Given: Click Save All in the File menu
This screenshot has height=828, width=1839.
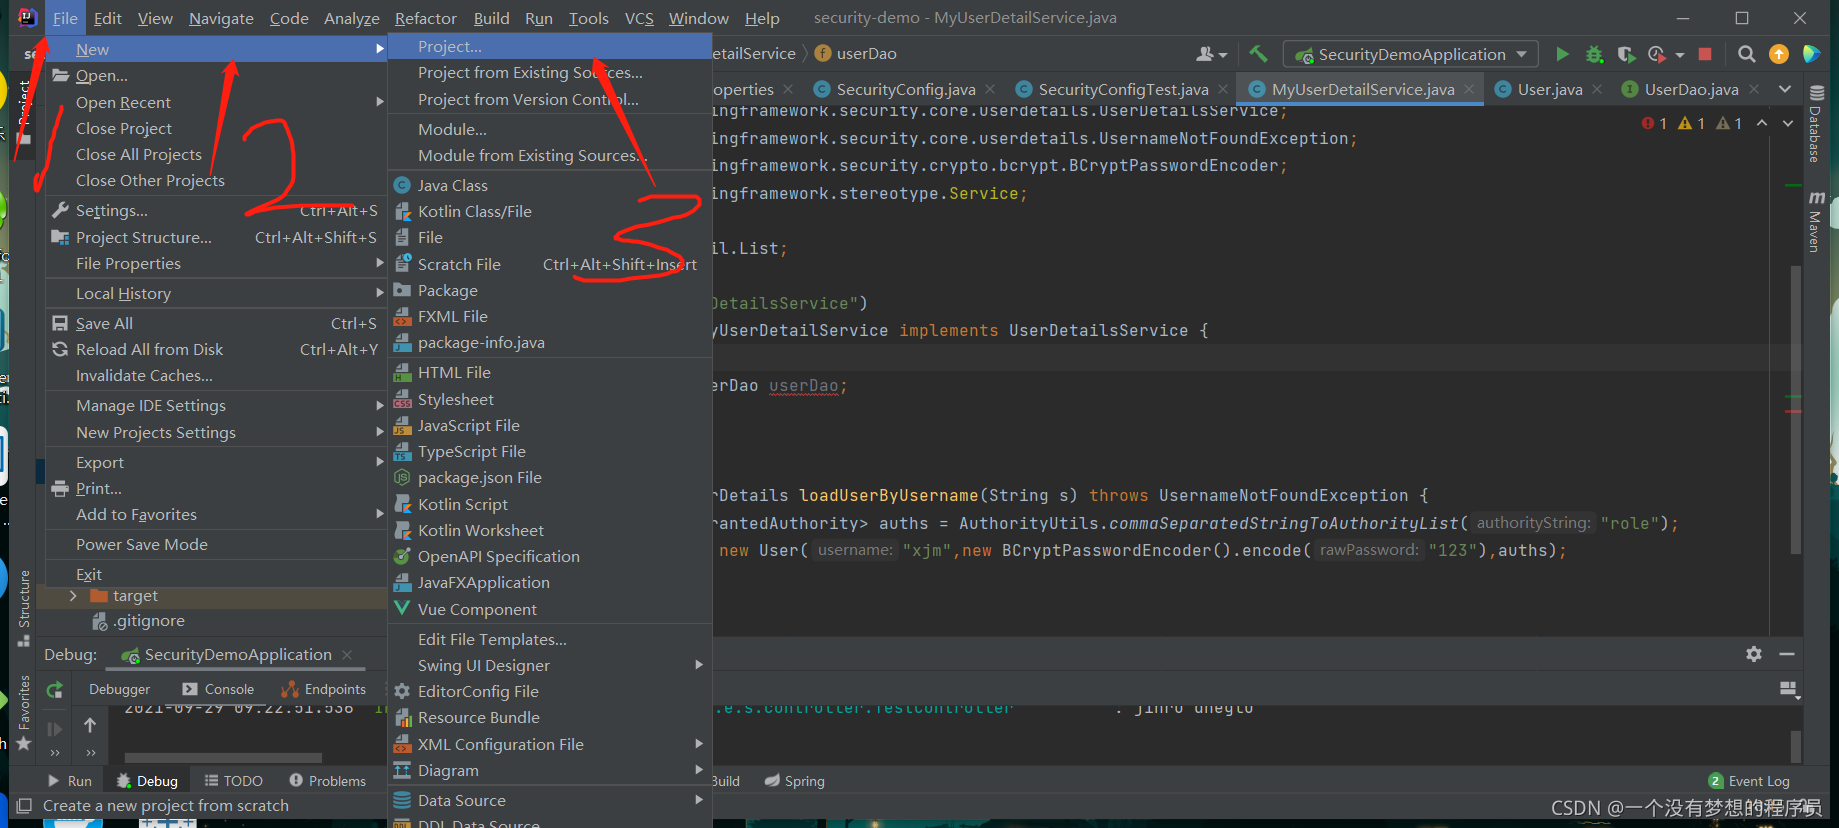Looking at the screenshot, I should coord(217,323).
